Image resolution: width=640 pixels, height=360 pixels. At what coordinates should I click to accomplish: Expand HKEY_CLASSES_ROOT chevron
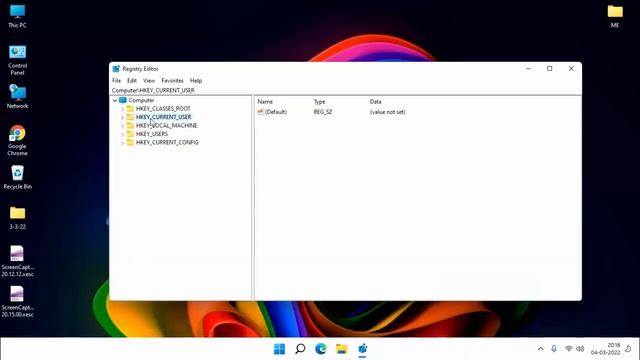tap(122, 109)
